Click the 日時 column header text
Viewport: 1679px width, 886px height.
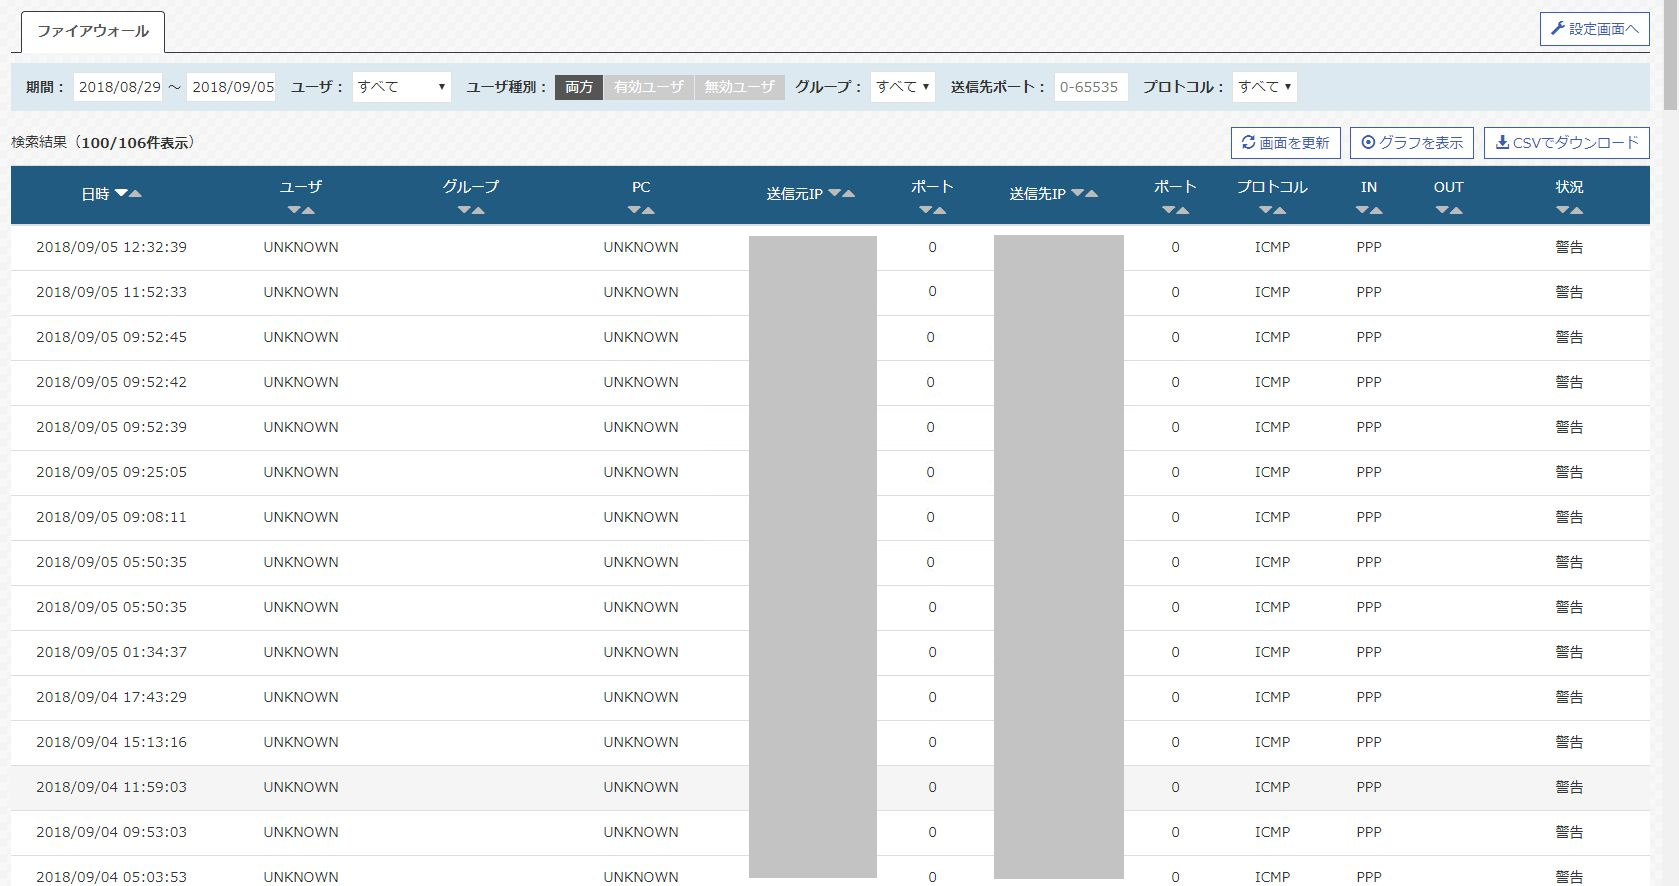[95, 194]
